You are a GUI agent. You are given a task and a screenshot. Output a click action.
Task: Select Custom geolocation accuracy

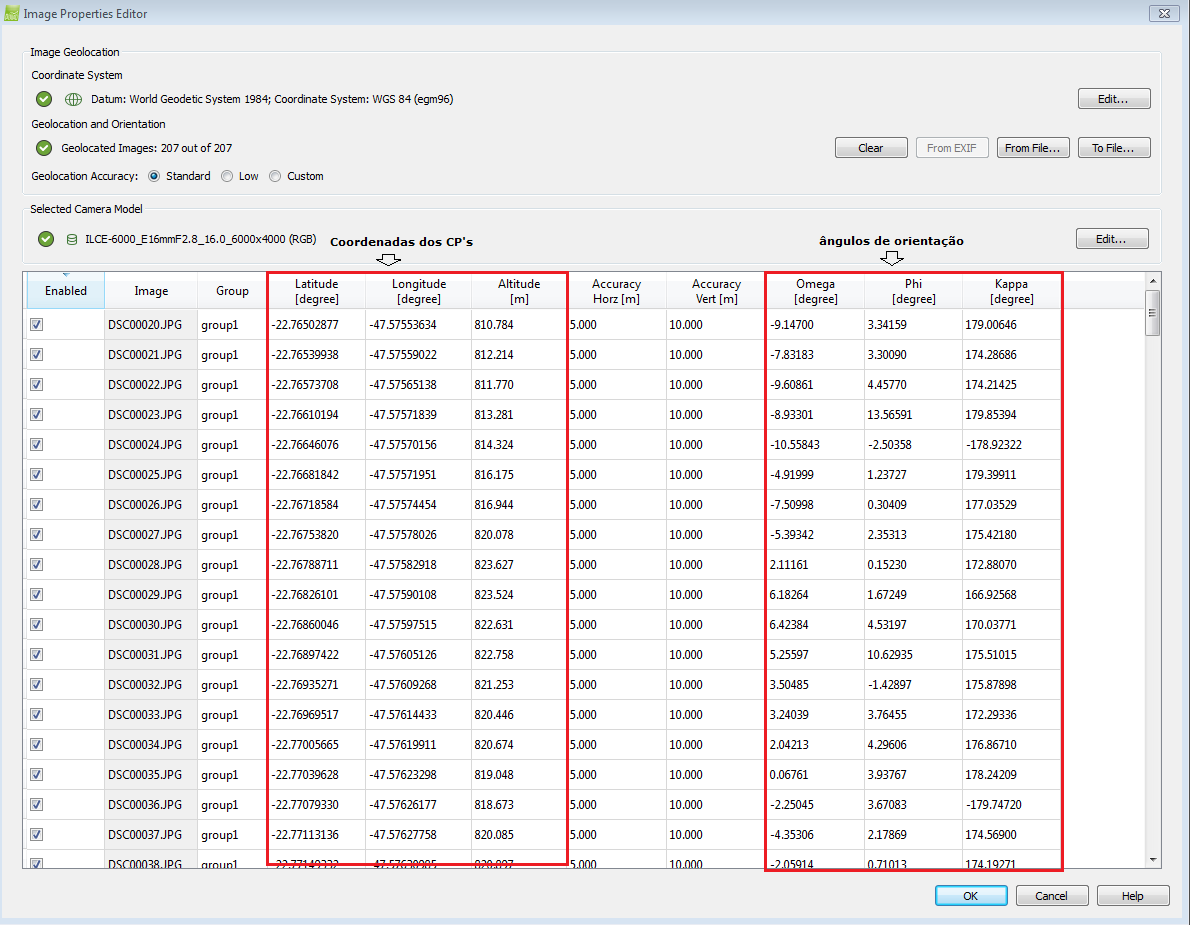click(275, 176)
